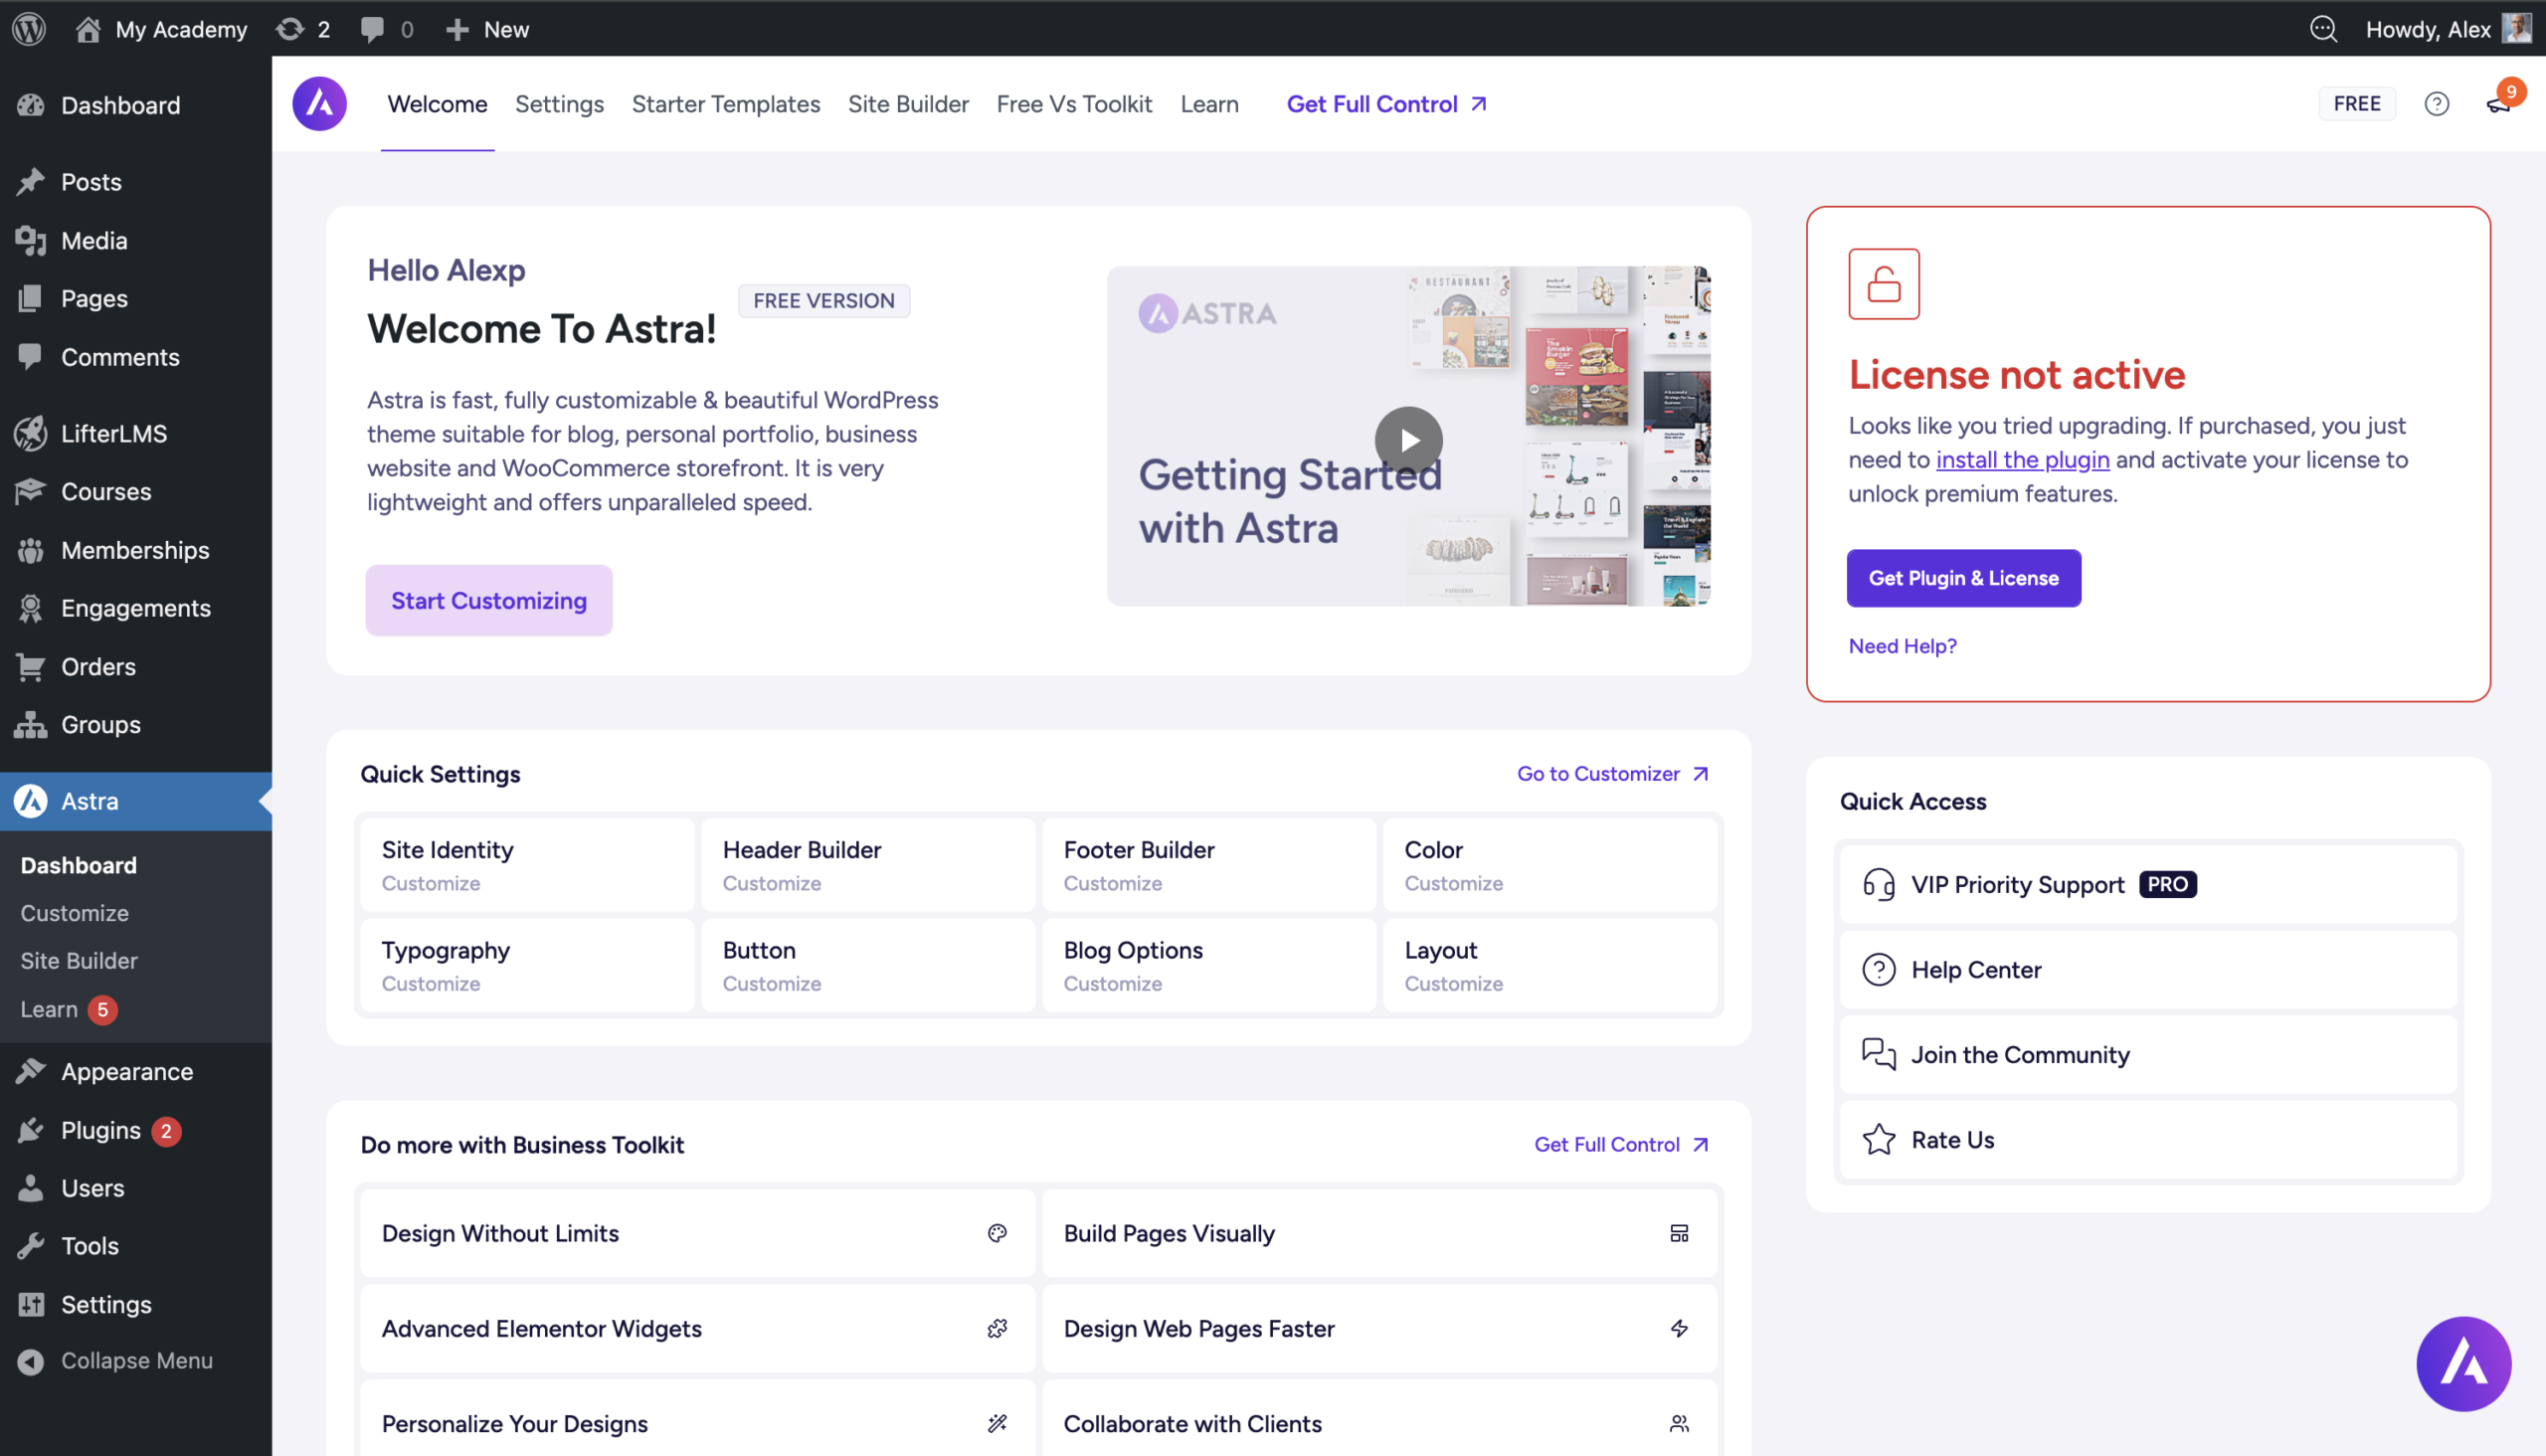The image size is (2546, 1456).
Task: Open Alex's profile avatar
Action: 2516,28
